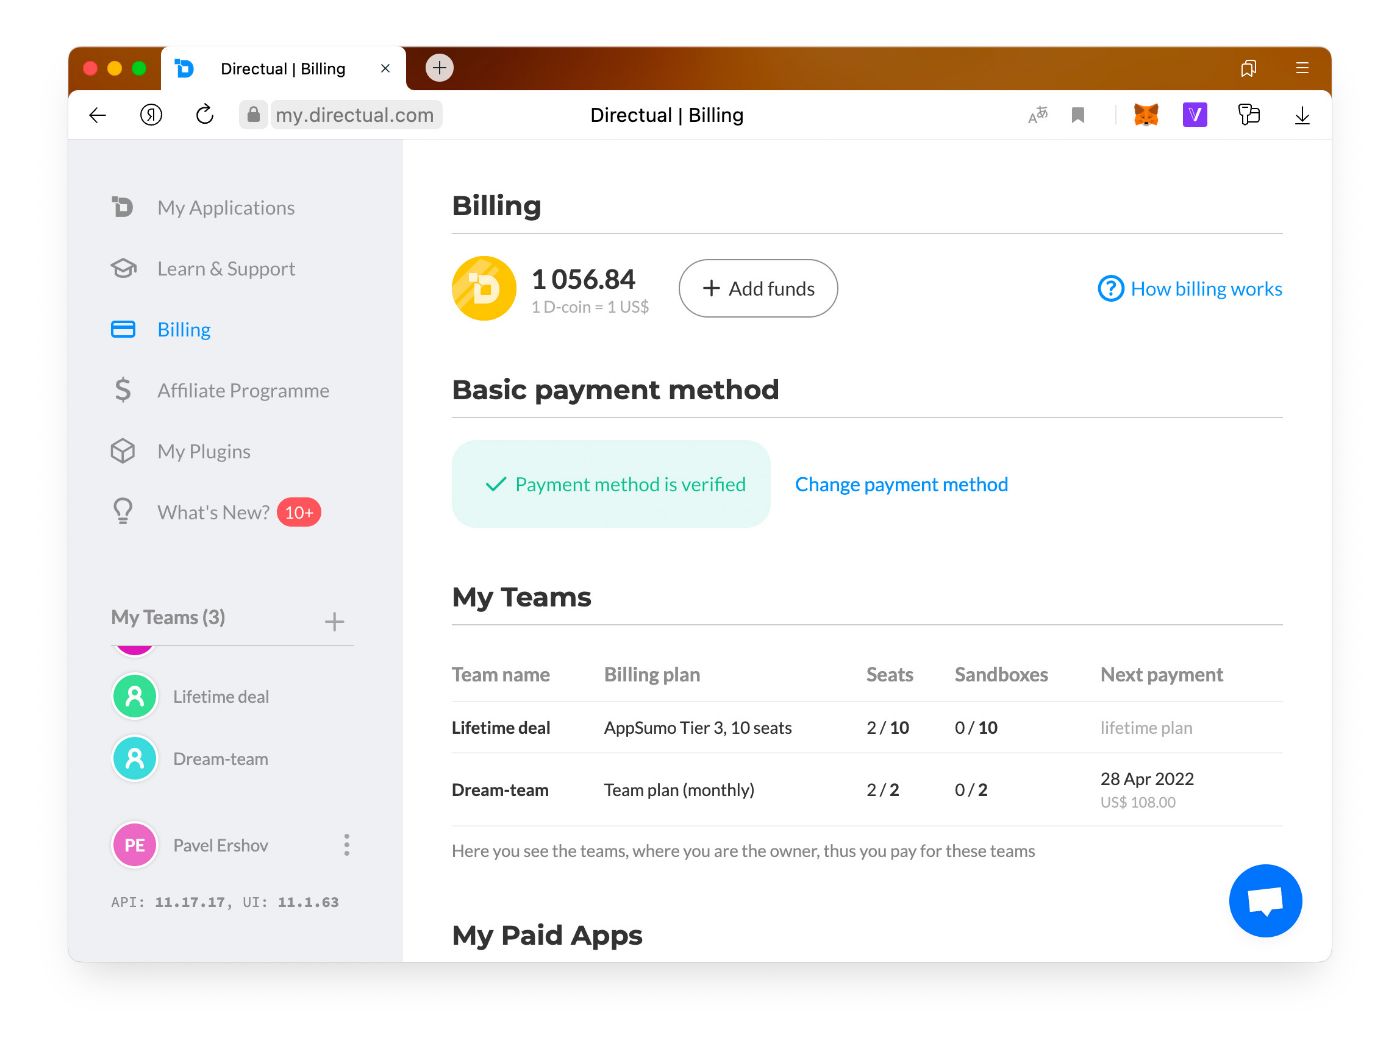1400x1052 pixels.
Task: Click the Directual logo icon beside My Applications
Action: (122, 207)
